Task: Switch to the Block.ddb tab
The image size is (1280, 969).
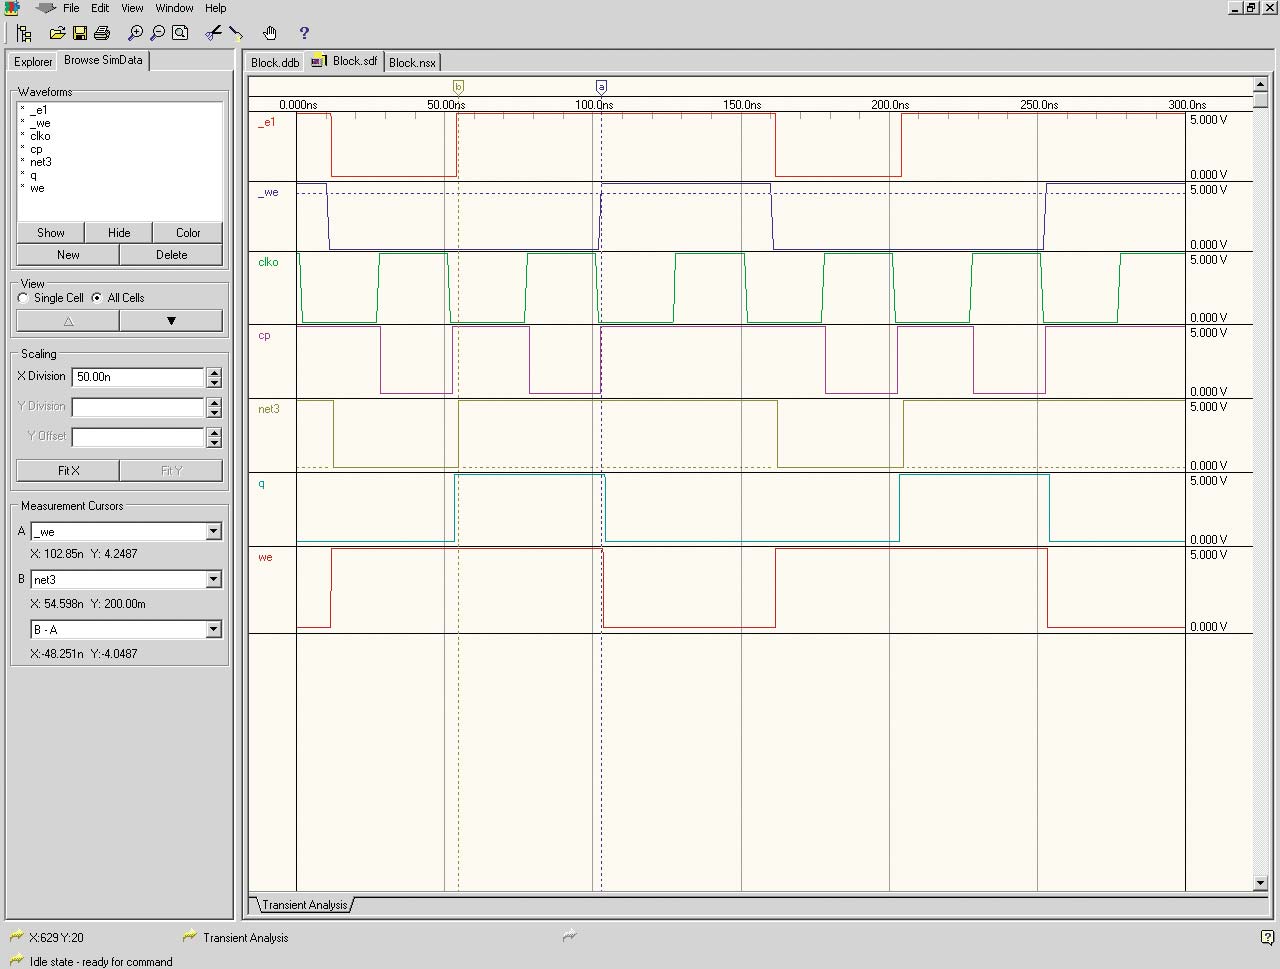Action: coord(275,62)
